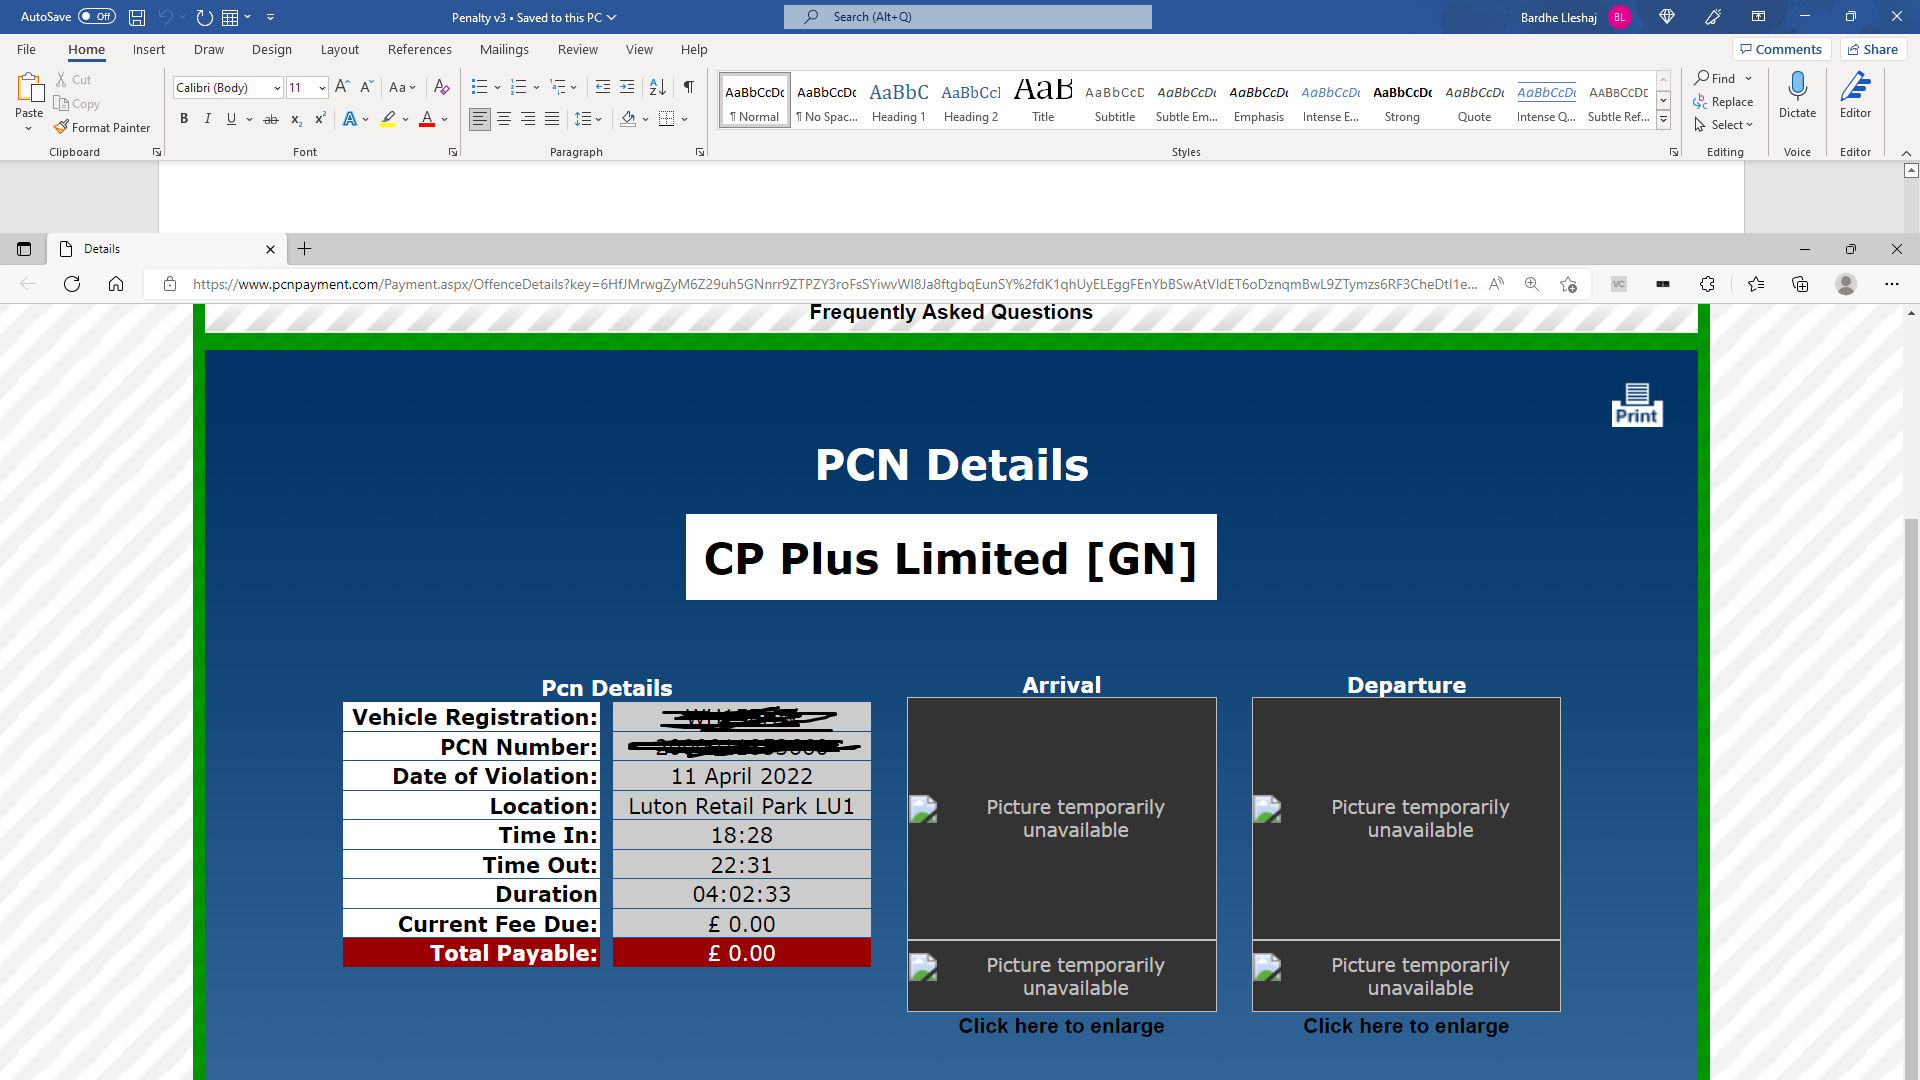Click the arrival Click here to enlarge link
This screenshot has height=1080, width=1920.
click(x=1061, y=1026)
